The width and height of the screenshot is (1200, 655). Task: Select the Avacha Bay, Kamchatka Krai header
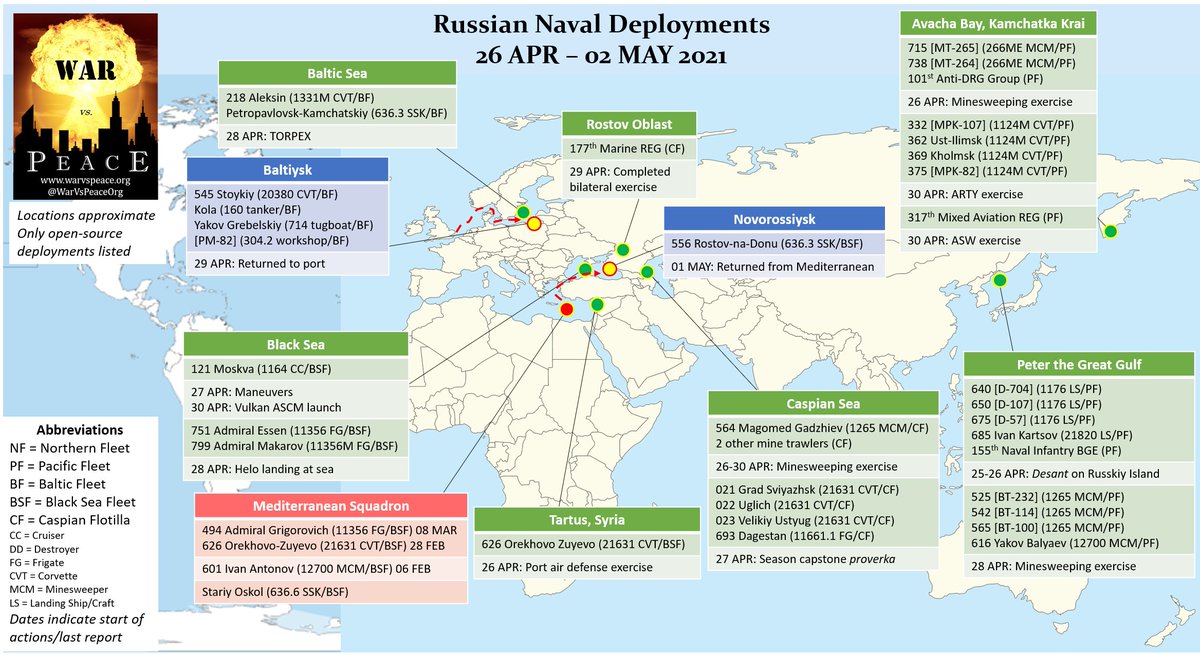(x=998, y=23)
